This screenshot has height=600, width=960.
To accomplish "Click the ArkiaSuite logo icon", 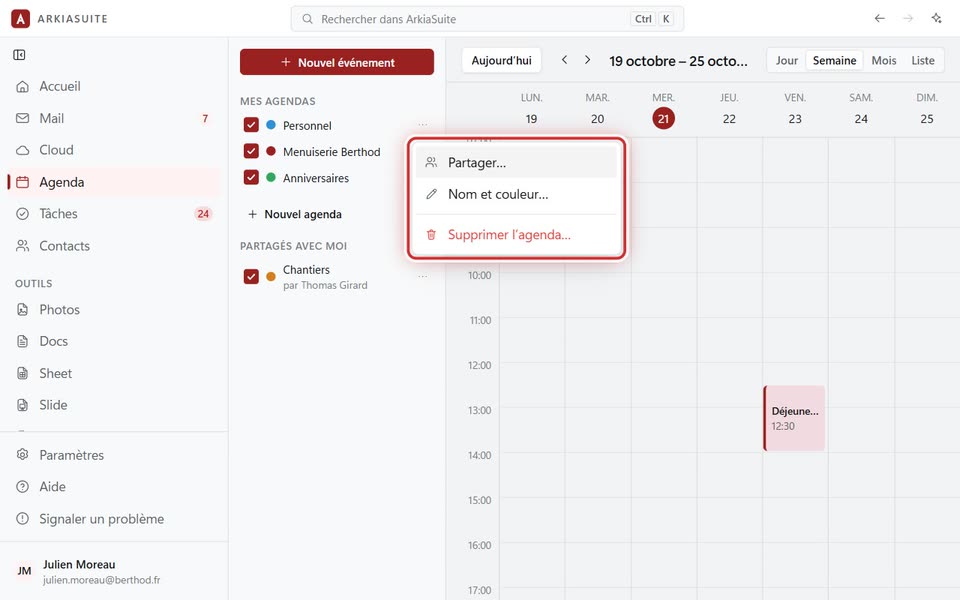I will point(20,19).
